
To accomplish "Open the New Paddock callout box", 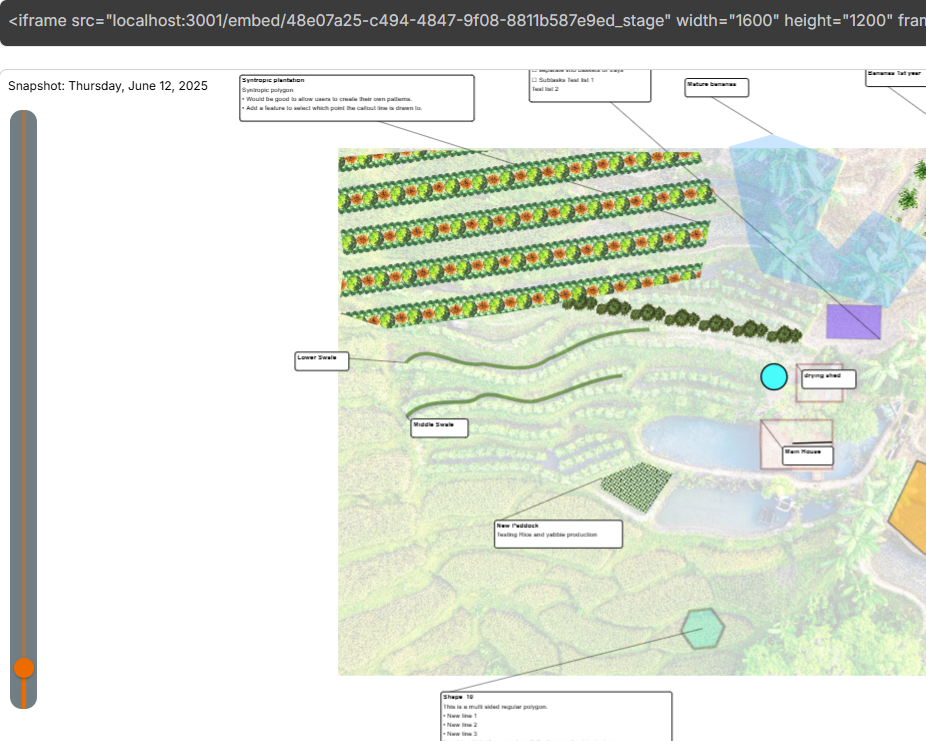I will coord(558,533).
